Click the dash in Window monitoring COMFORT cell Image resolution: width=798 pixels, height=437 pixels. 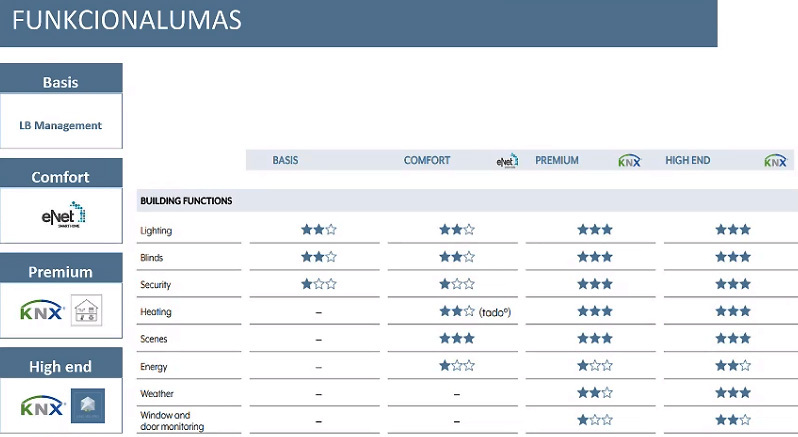457,421
